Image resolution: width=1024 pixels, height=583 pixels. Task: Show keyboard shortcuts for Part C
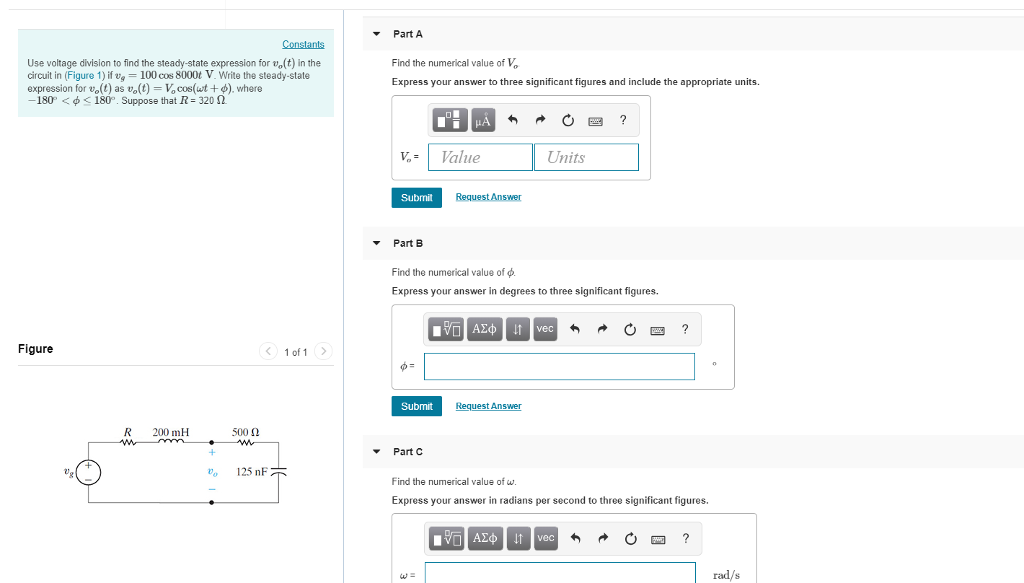[x=658, y=540]
